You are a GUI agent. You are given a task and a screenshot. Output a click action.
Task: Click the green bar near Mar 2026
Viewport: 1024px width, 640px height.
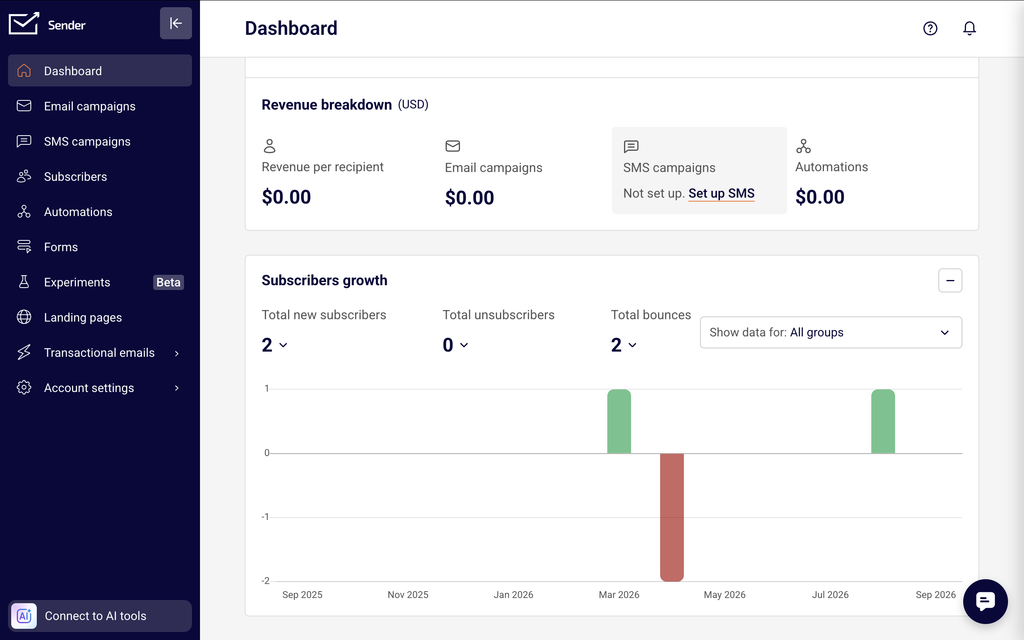pyautogui.click(x=619, y=421)
